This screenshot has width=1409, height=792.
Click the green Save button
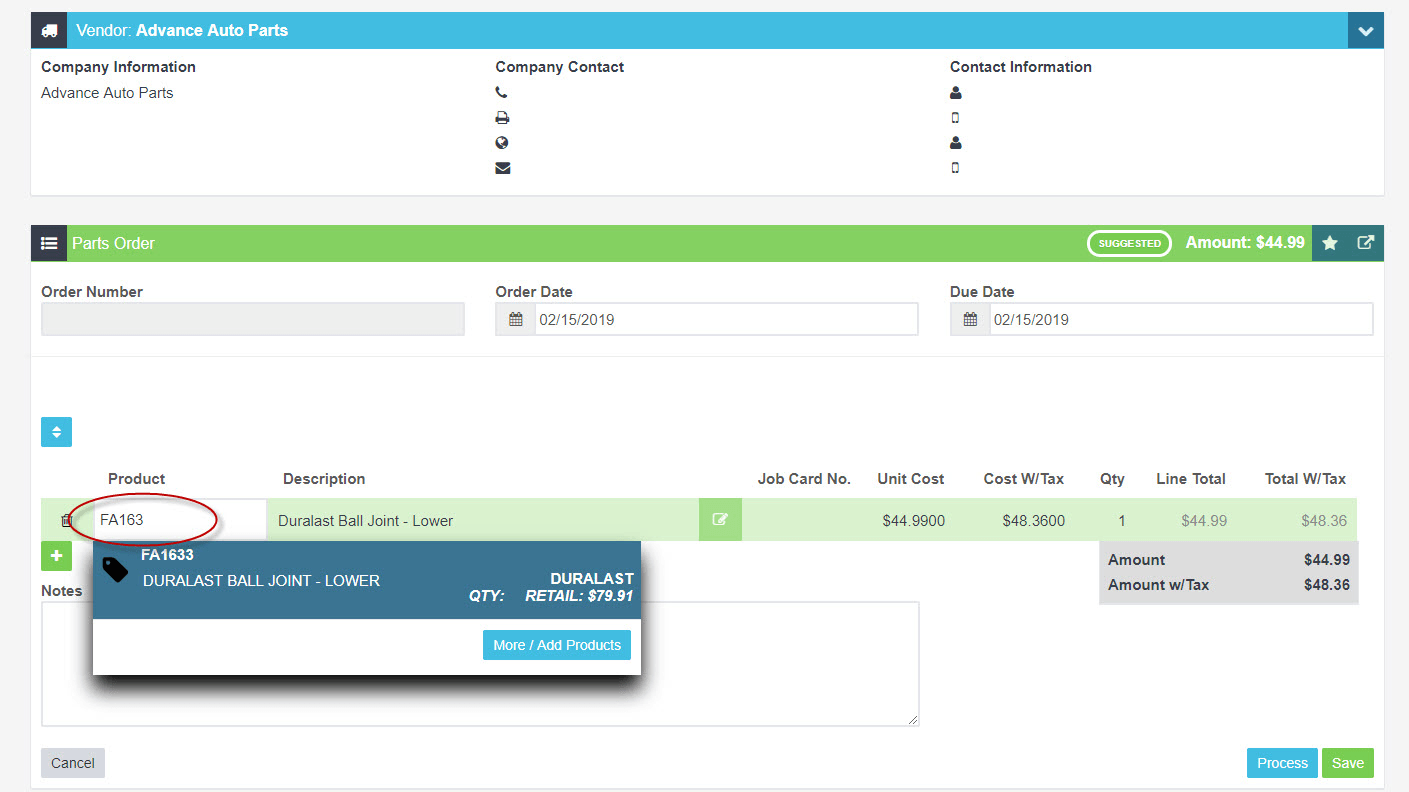[x=1348, y=763]
